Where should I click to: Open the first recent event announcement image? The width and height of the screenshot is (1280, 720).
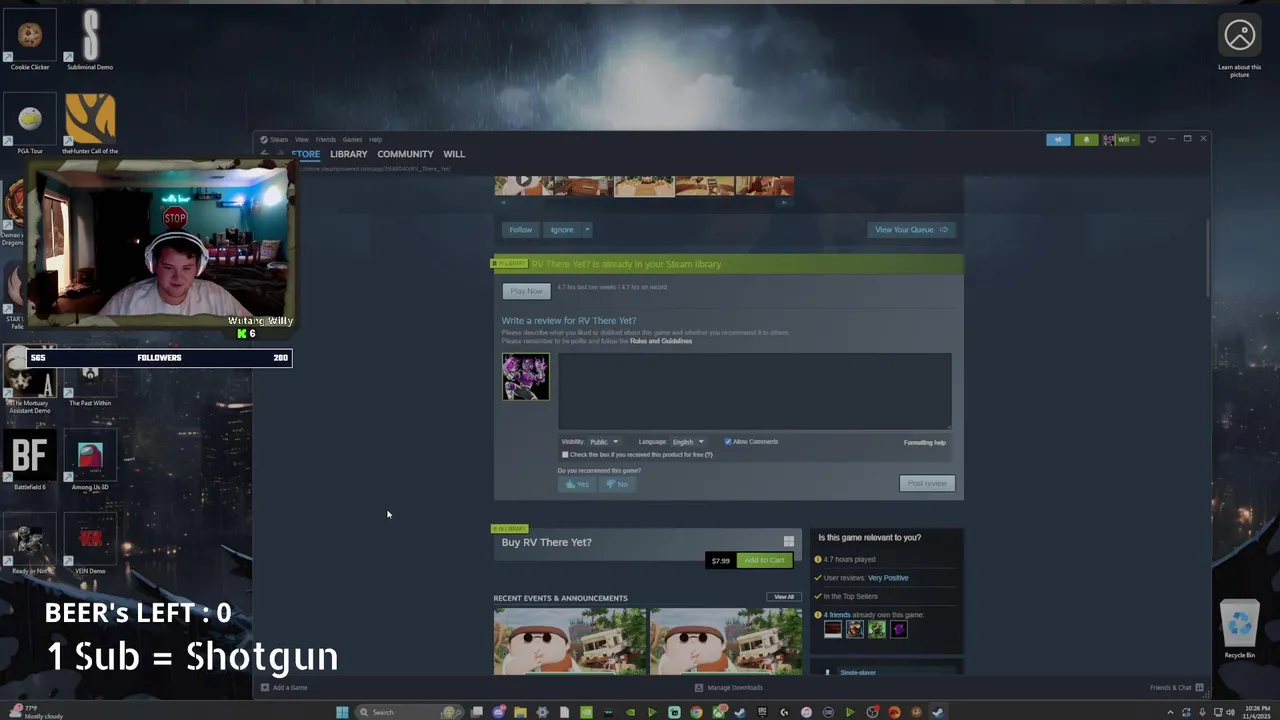(x=569, y=641)
